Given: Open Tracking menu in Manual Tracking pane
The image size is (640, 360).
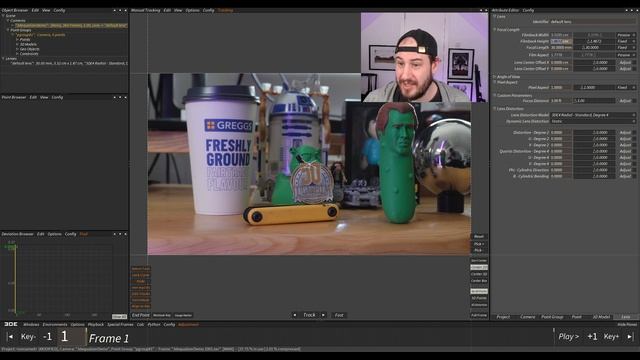Looking at the screenshot, I should [x=225, y=10].
